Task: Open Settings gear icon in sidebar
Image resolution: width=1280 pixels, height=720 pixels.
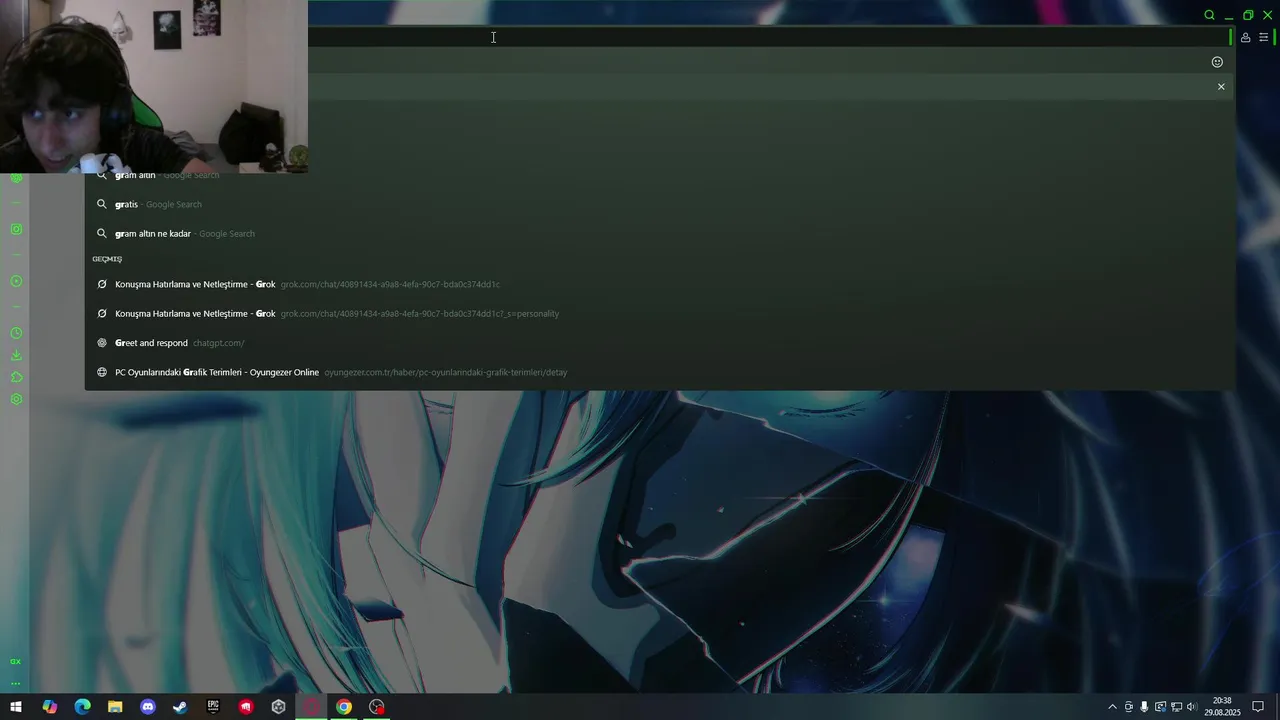Action: pos(16,399)
